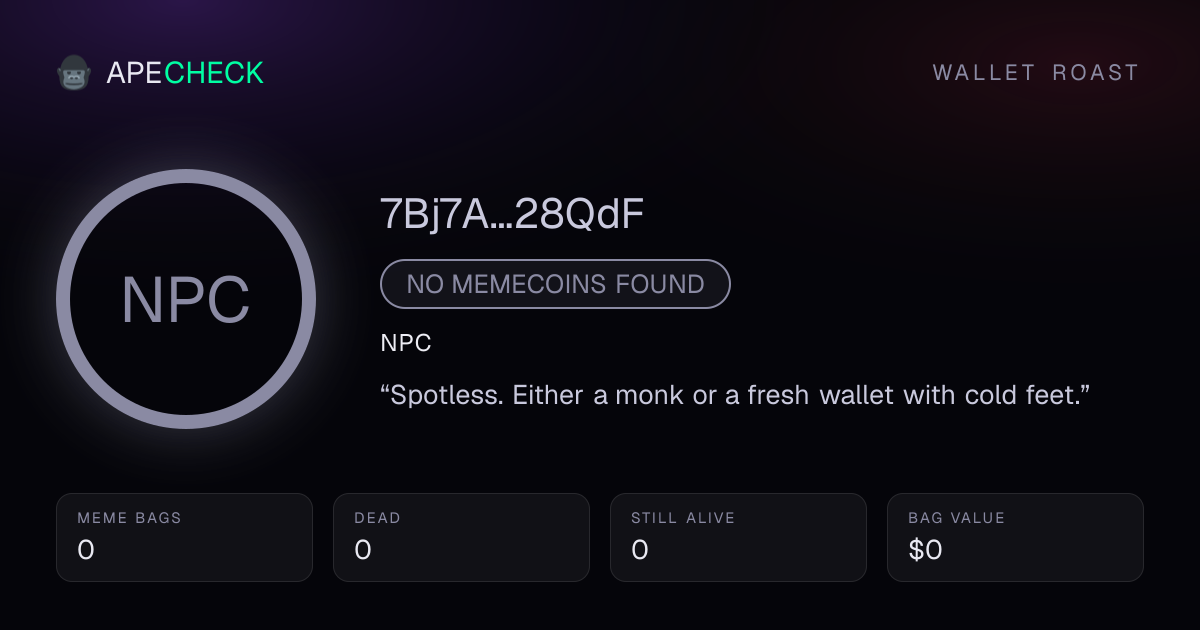This screenshot has height=630, width=1200.
Task: Open the APECHECK brand name
Action: (185, 73)
